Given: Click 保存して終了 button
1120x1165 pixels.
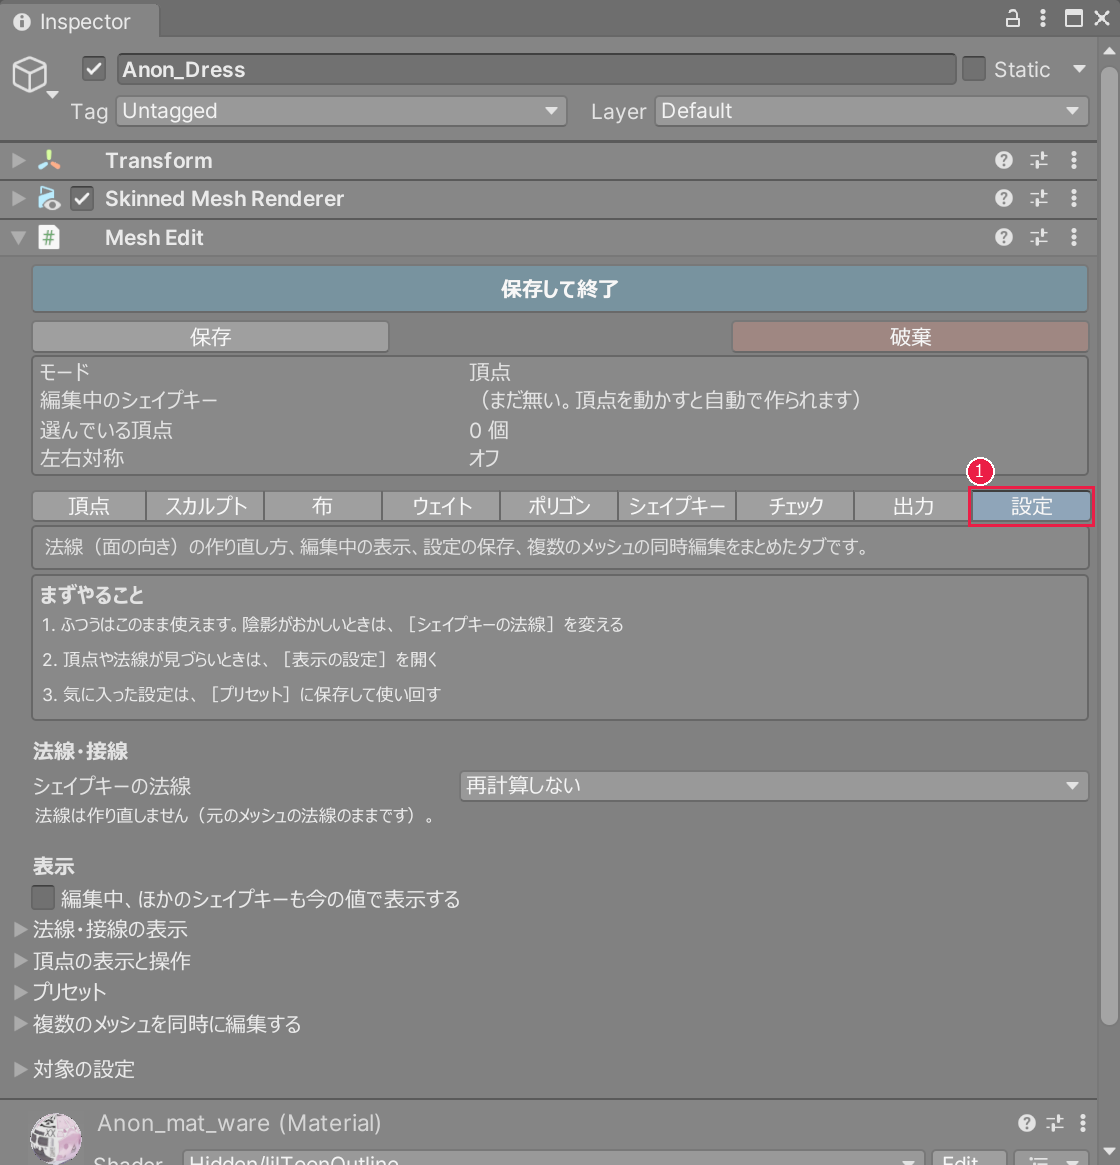Looking at the screenshot, I should [x=560, y=288].
